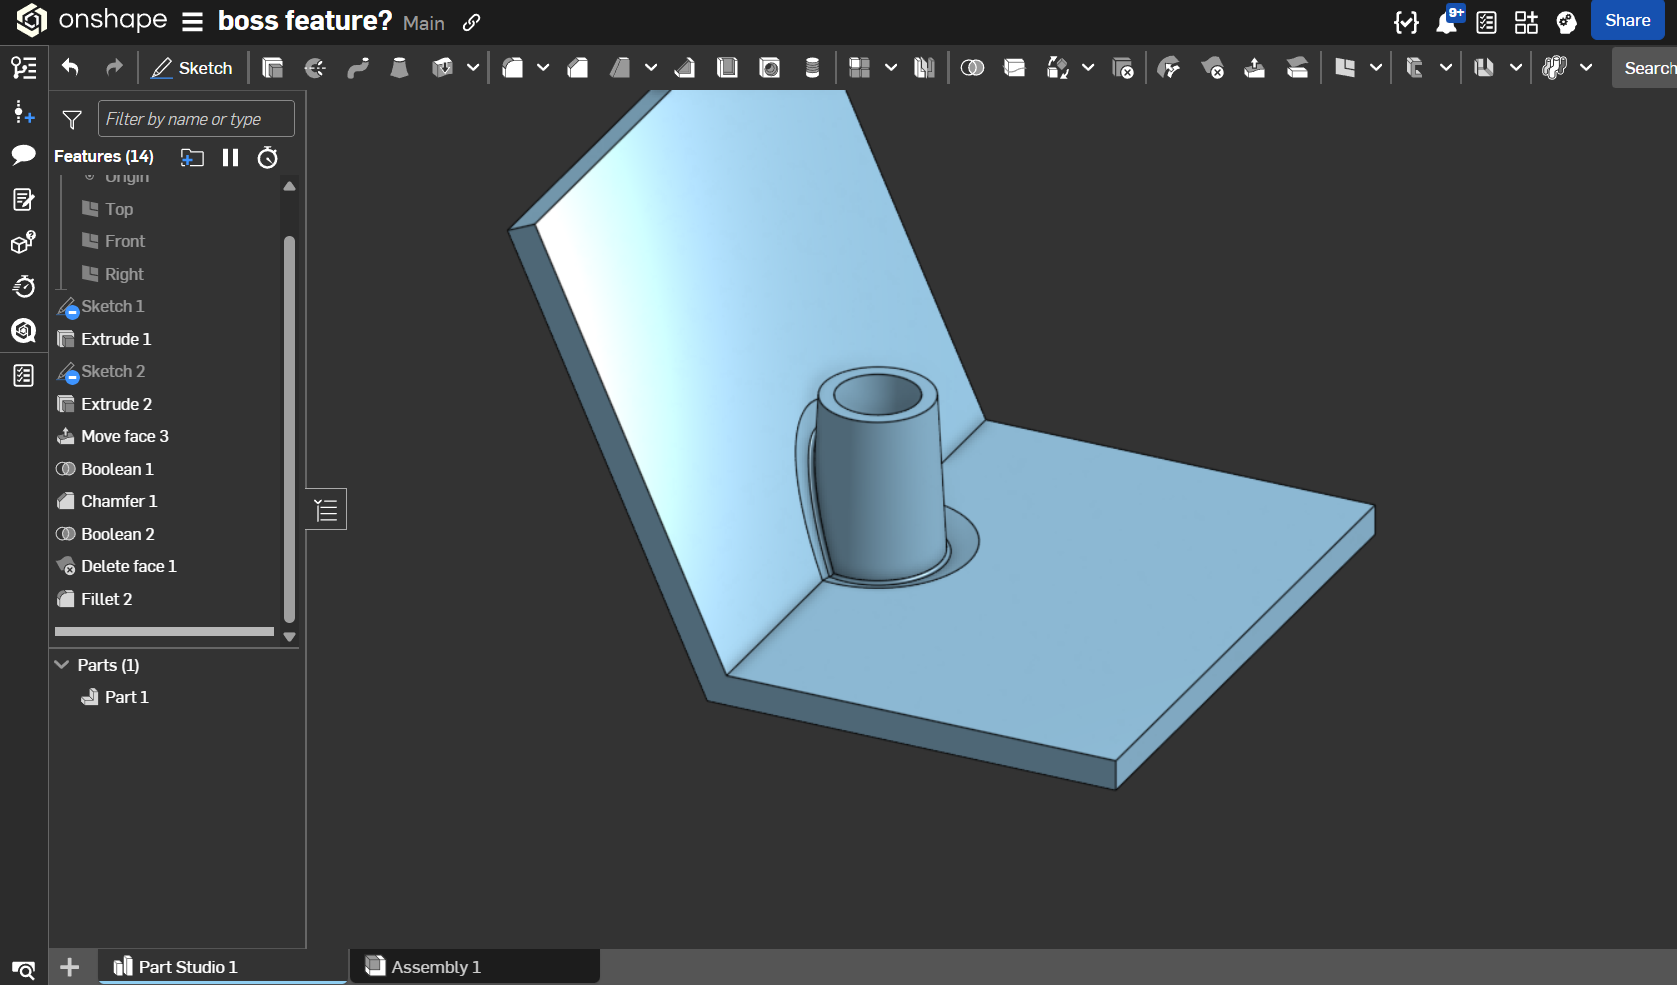This screenshot has height=985, width=1677.
Task: Click the blue Share button
Action: pyautogui.click(x=1627, y=21)
